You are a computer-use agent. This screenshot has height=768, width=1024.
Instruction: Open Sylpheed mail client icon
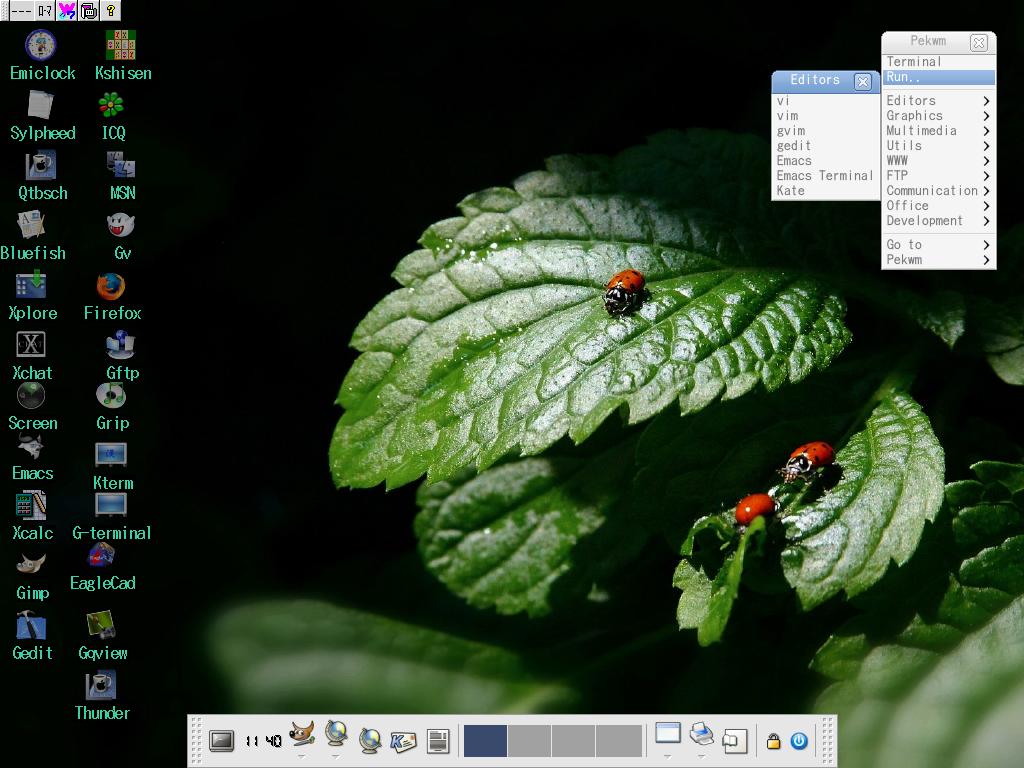tap(41, 103)
